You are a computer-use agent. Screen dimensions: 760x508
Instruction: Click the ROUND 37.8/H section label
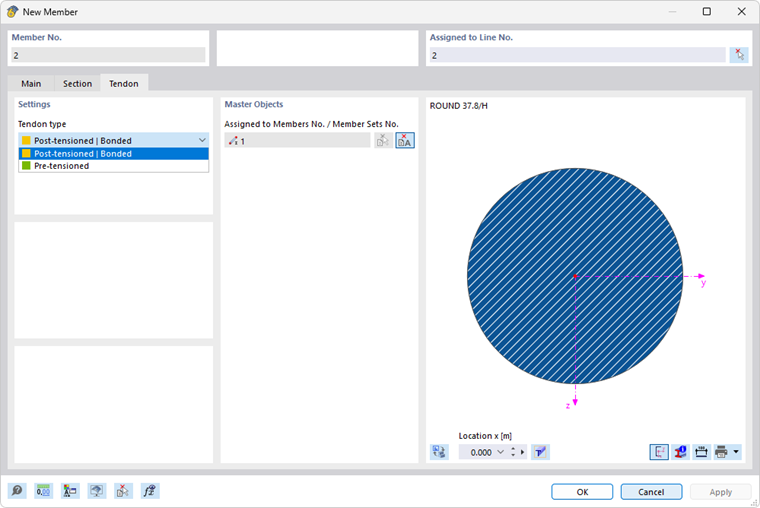[x=459, y=106]
